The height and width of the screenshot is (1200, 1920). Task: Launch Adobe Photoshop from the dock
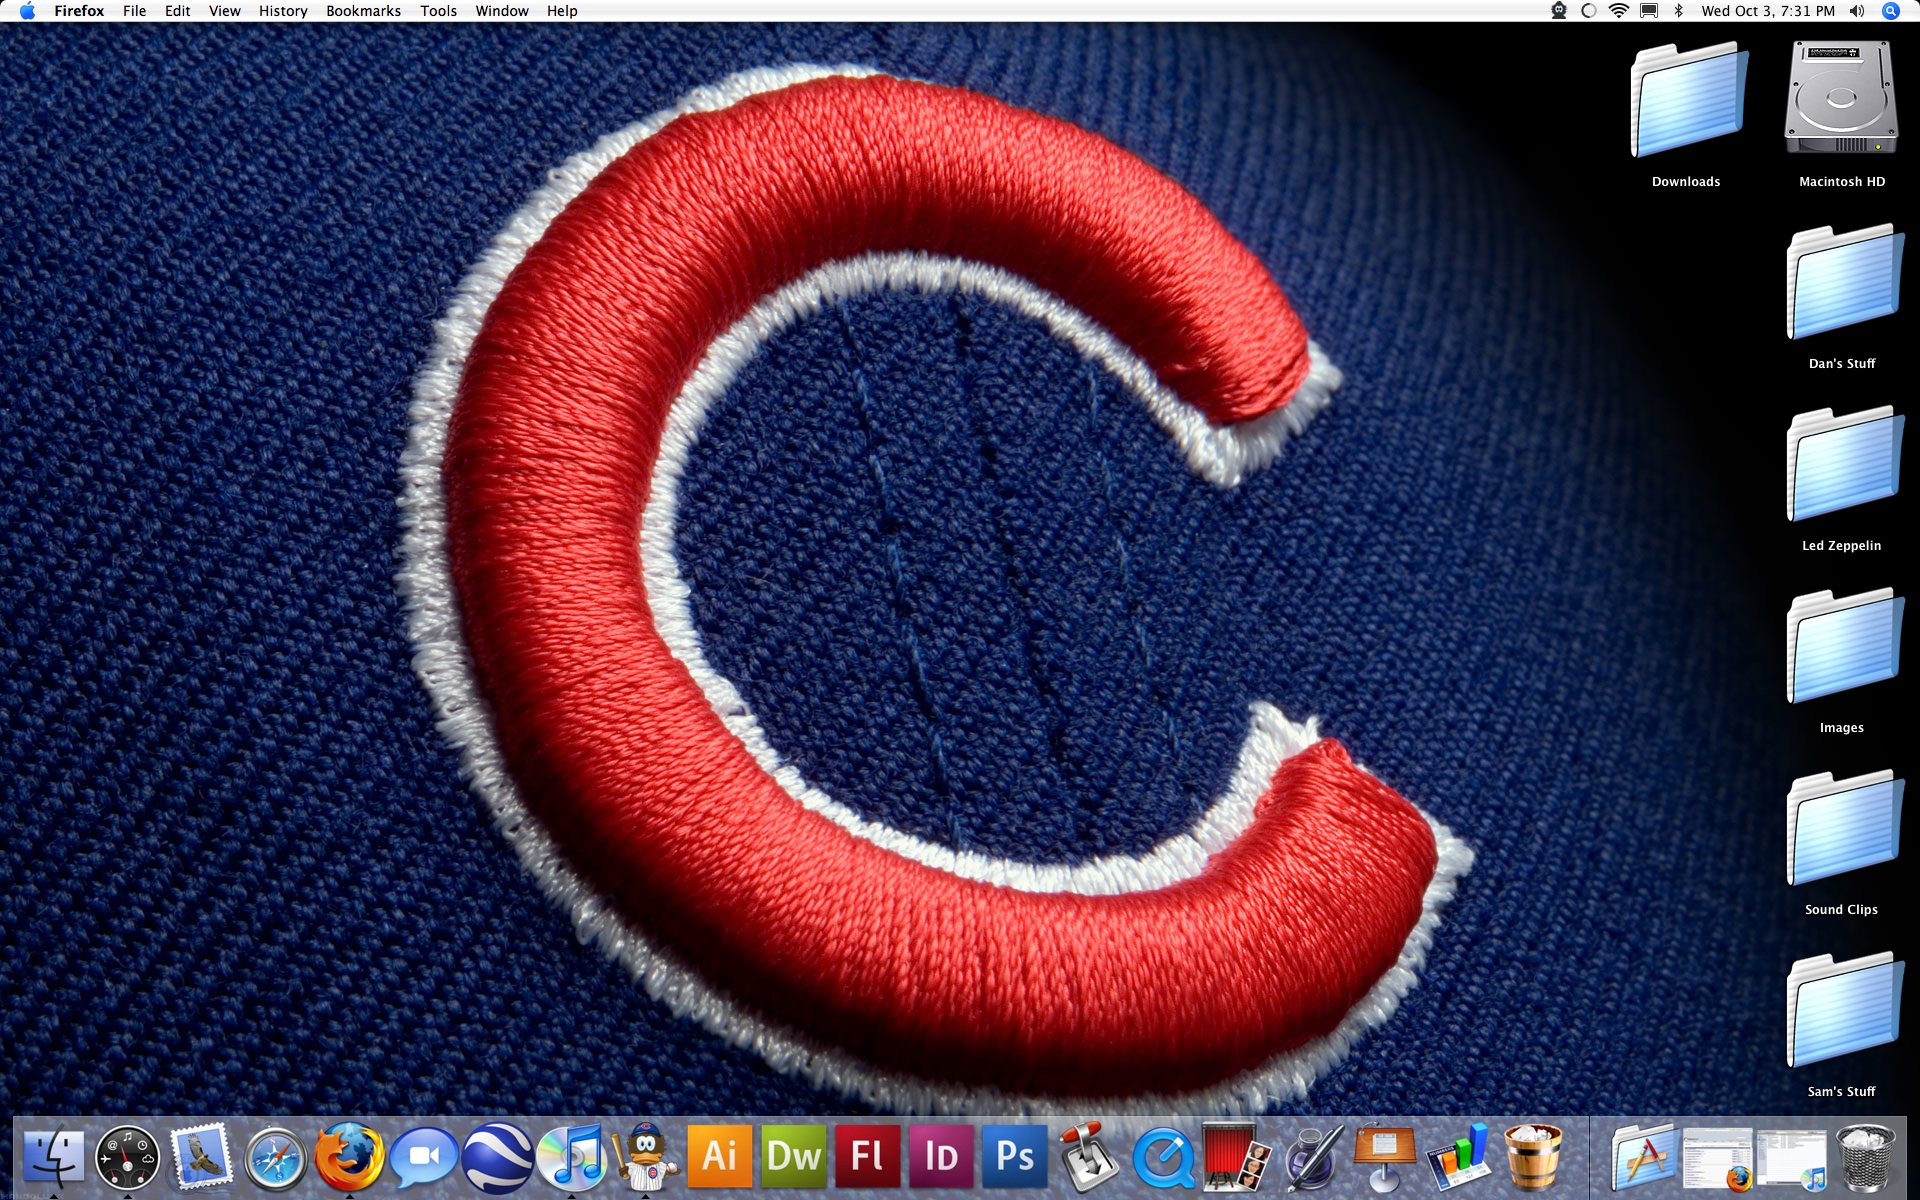[x=1015, y=1156]
